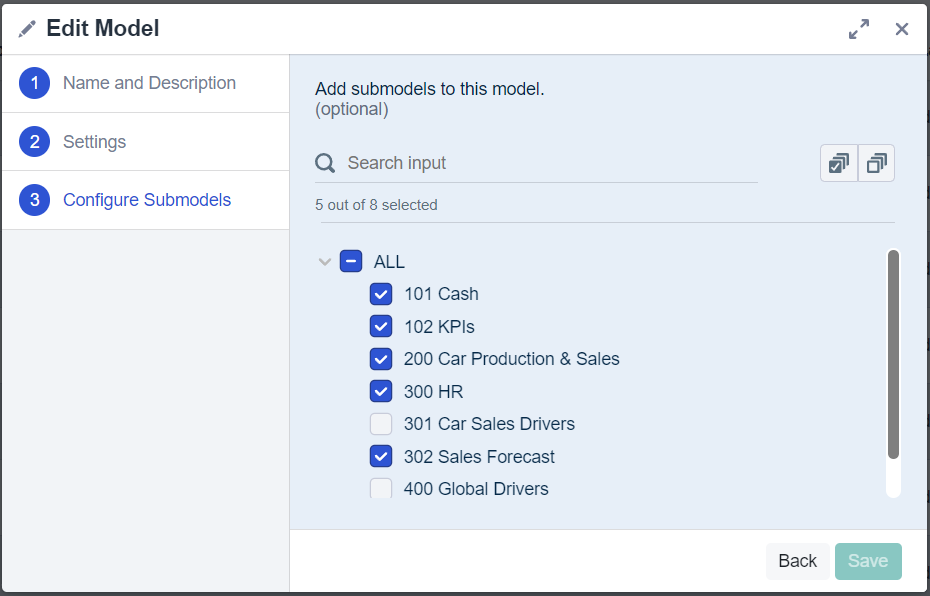
Task: Open the Name and Description step
Action: click(x=149, y=84)
